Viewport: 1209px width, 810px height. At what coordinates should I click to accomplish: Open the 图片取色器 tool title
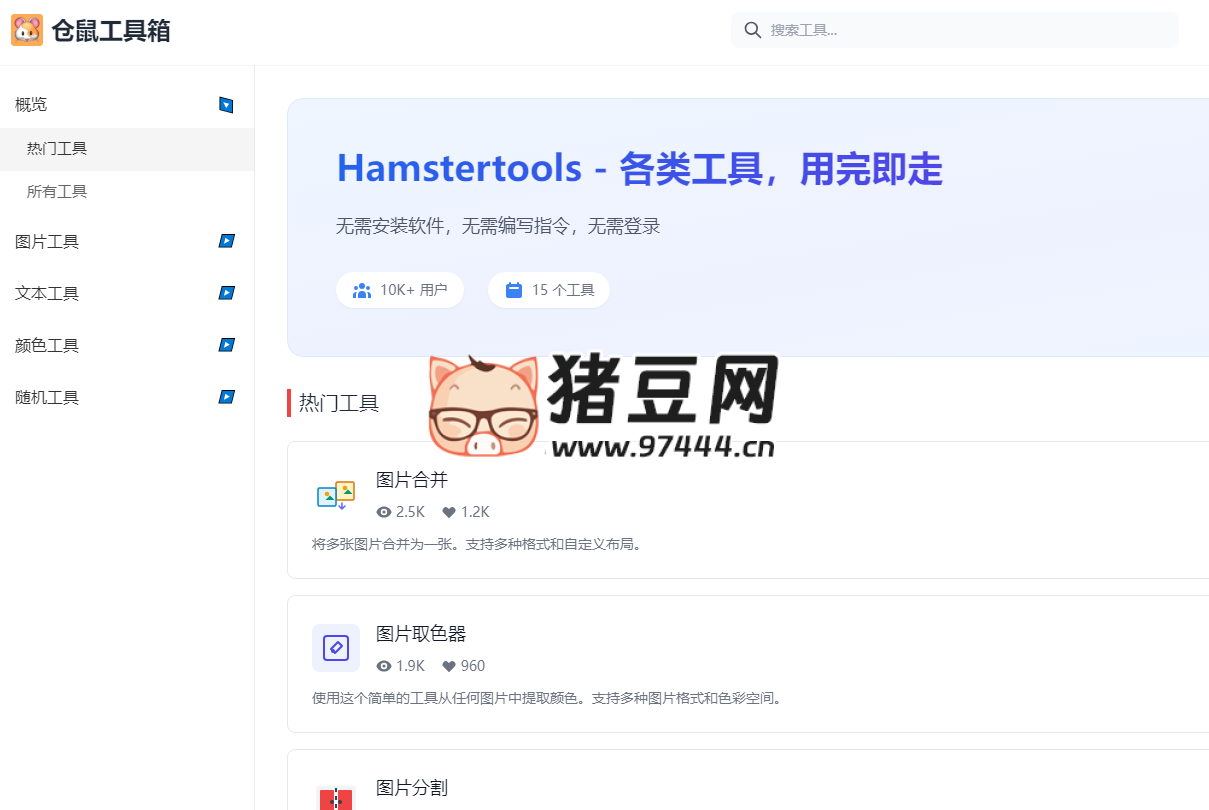tap(421, 634)
